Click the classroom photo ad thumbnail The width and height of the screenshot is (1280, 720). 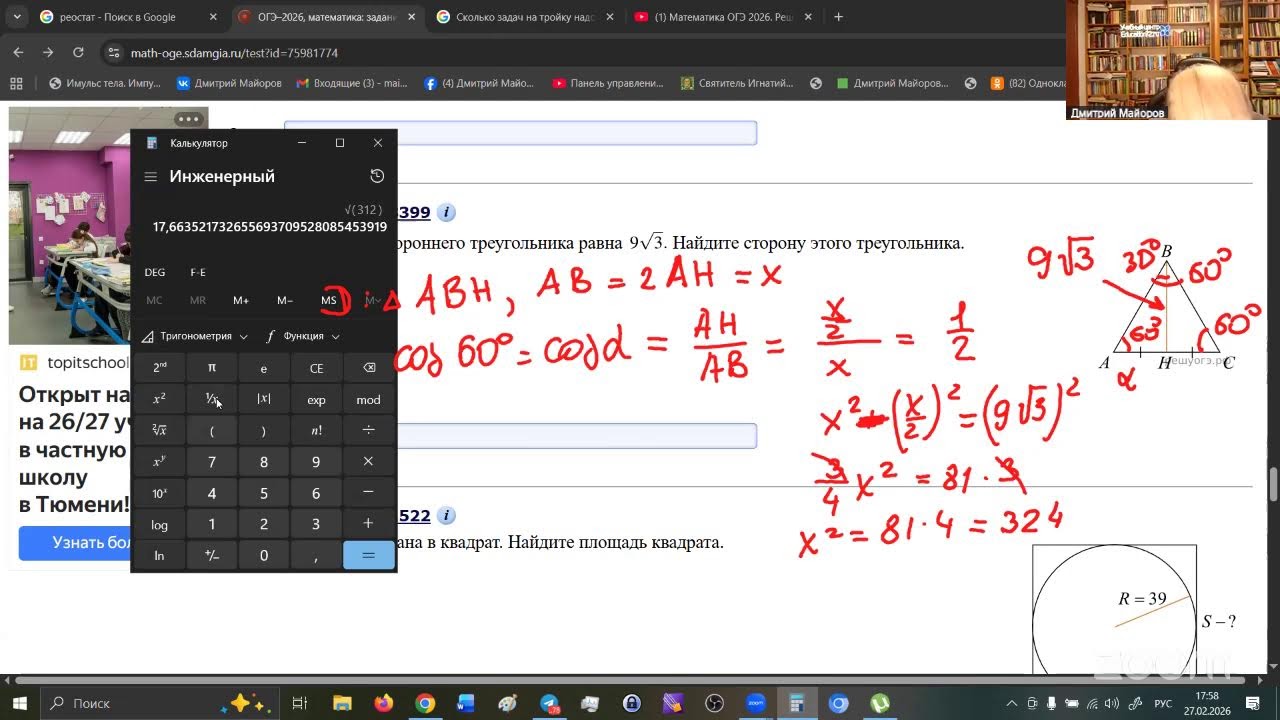point(108,225)
